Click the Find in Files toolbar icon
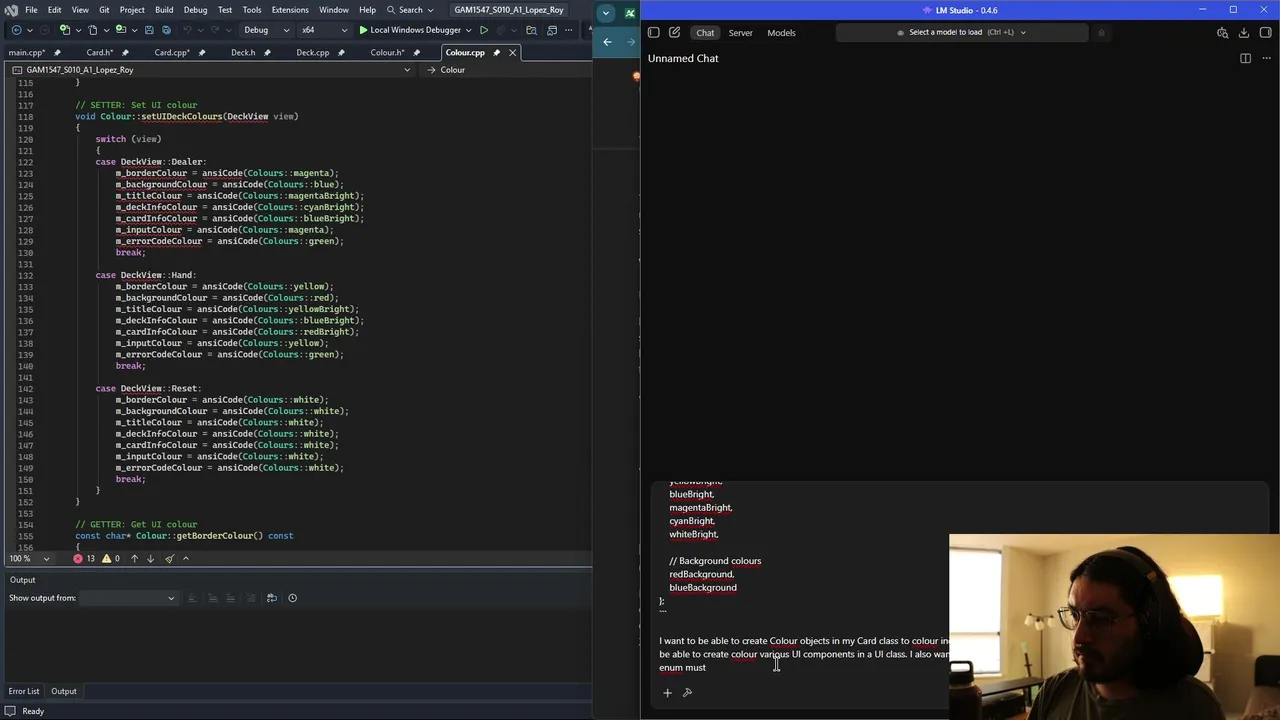The image size is (1280, 720). 531,30
